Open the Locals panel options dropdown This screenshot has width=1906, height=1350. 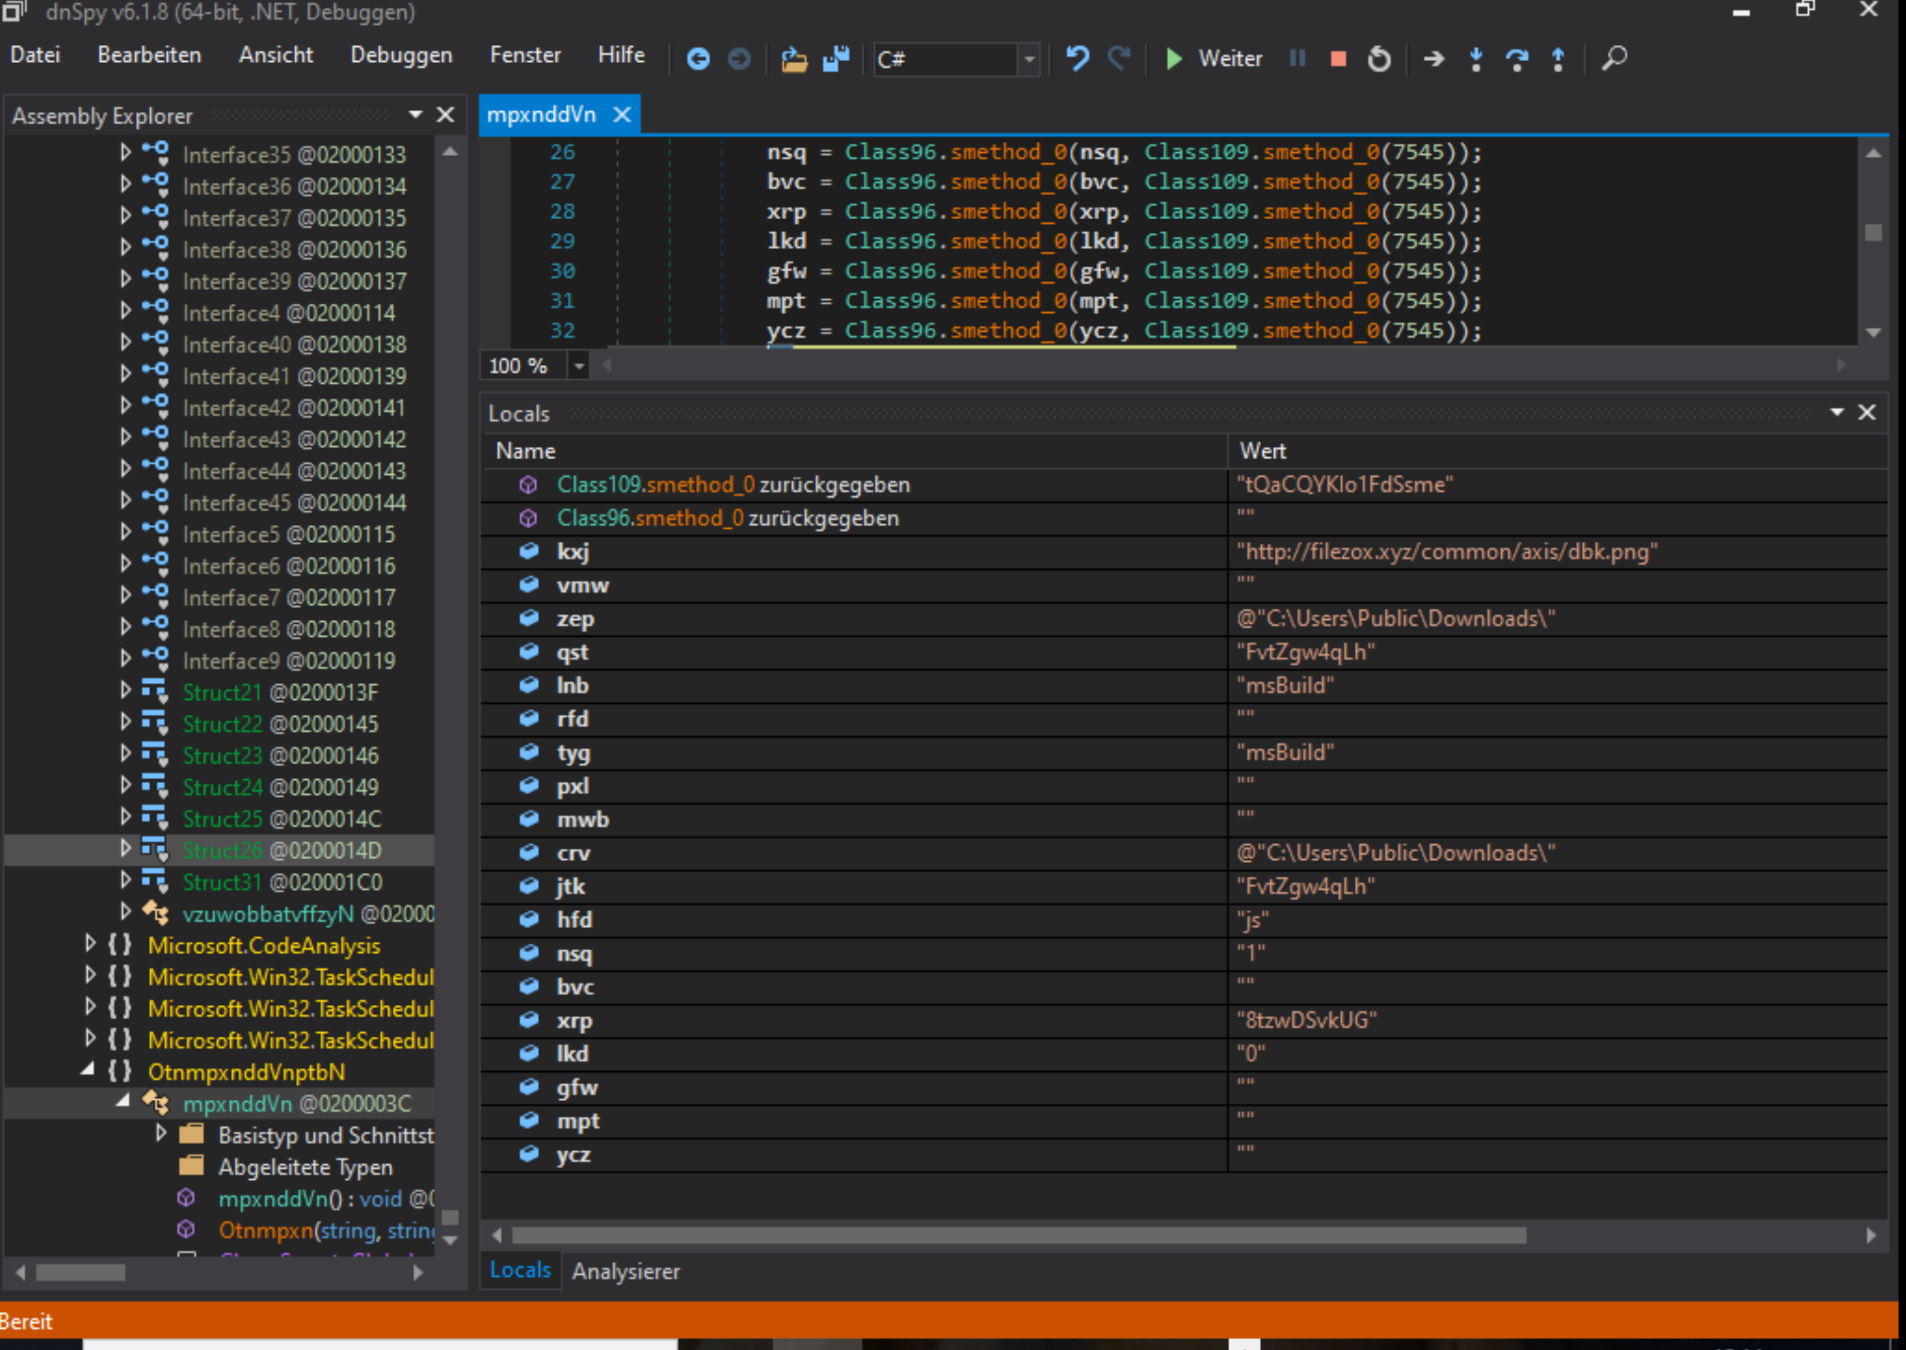(x=1836, y=412)
